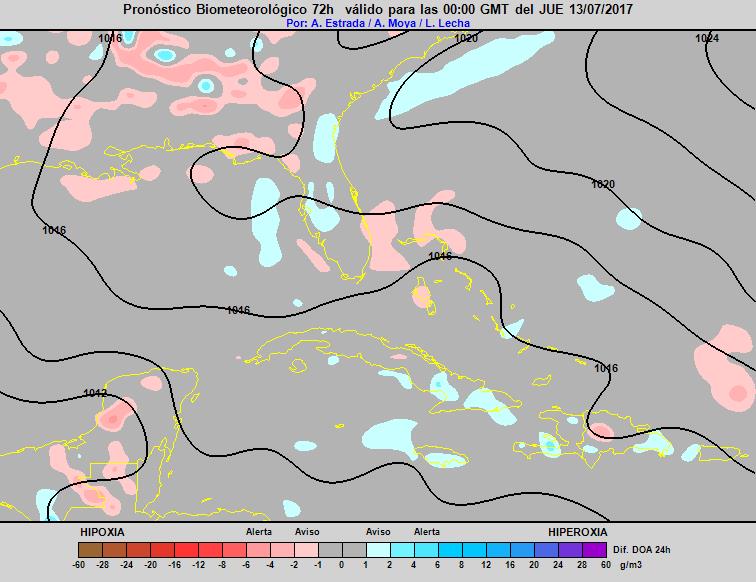Click the Aviso label on the hypoxia side

point(307,532)
